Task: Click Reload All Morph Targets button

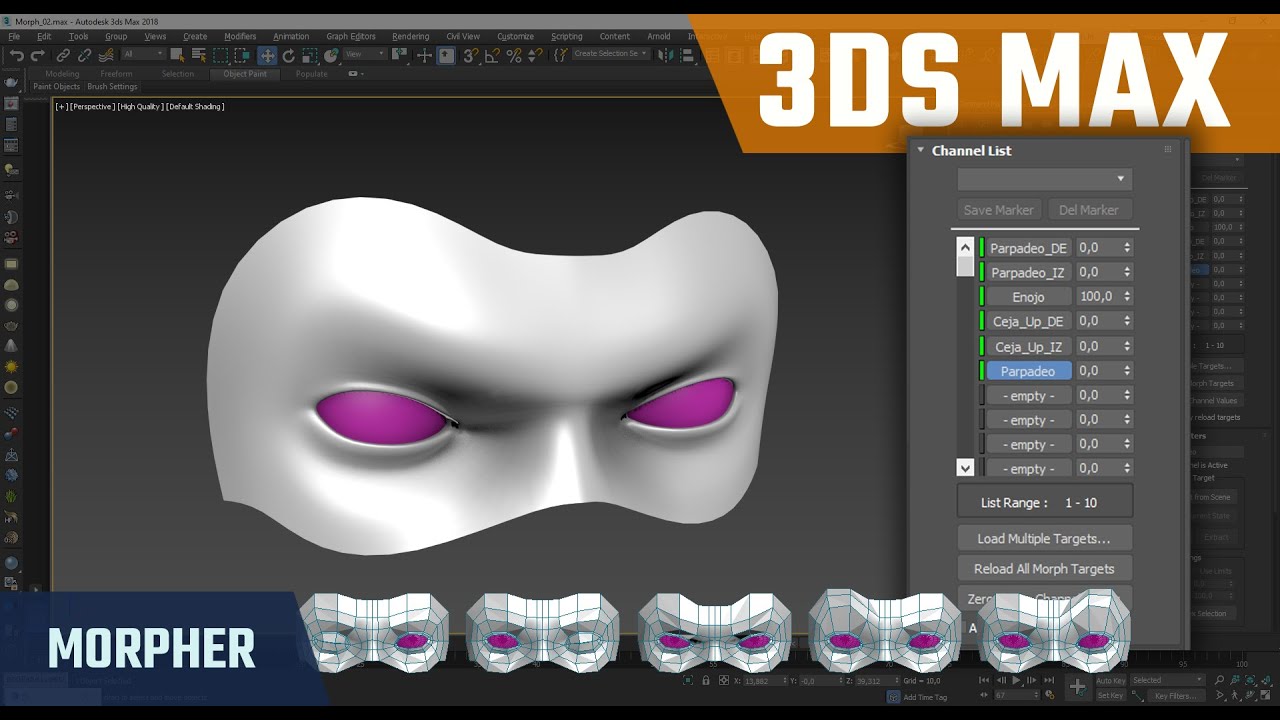Action: point(1044,568)
